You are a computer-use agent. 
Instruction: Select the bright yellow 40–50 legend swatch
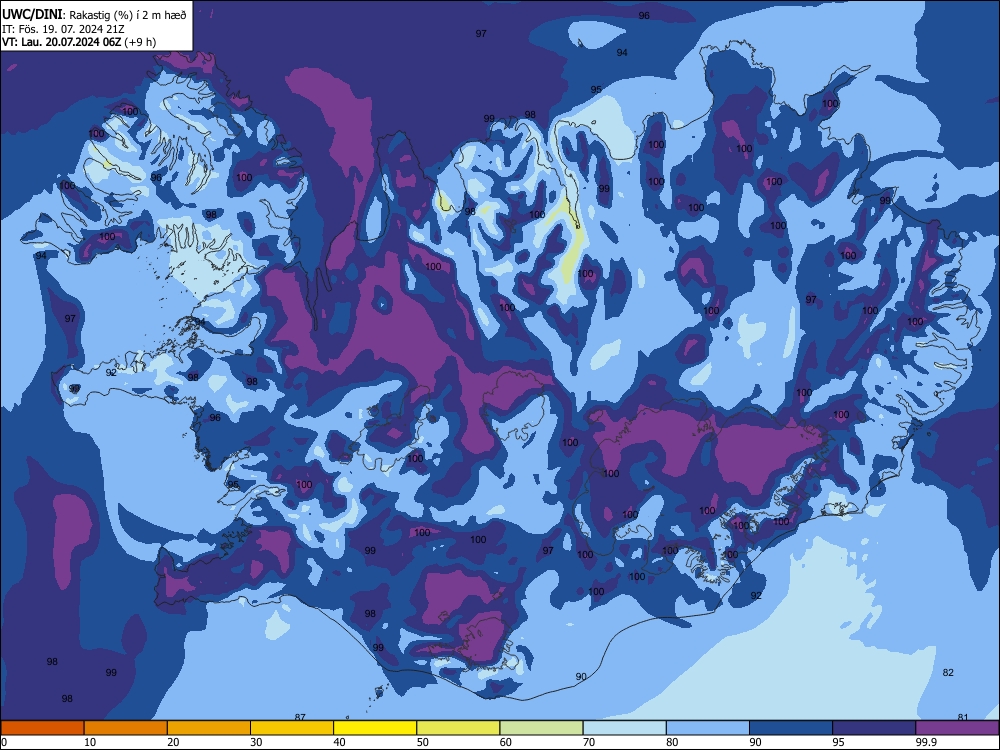(x=375, y=728)
